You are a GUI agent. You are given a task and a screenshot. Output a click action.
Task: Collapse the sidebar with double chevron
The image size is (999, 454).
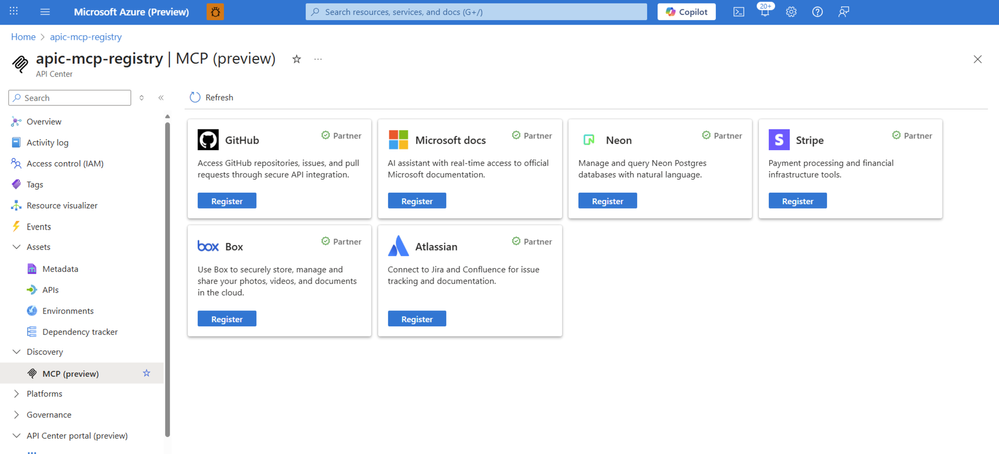(x=161, y=98)
